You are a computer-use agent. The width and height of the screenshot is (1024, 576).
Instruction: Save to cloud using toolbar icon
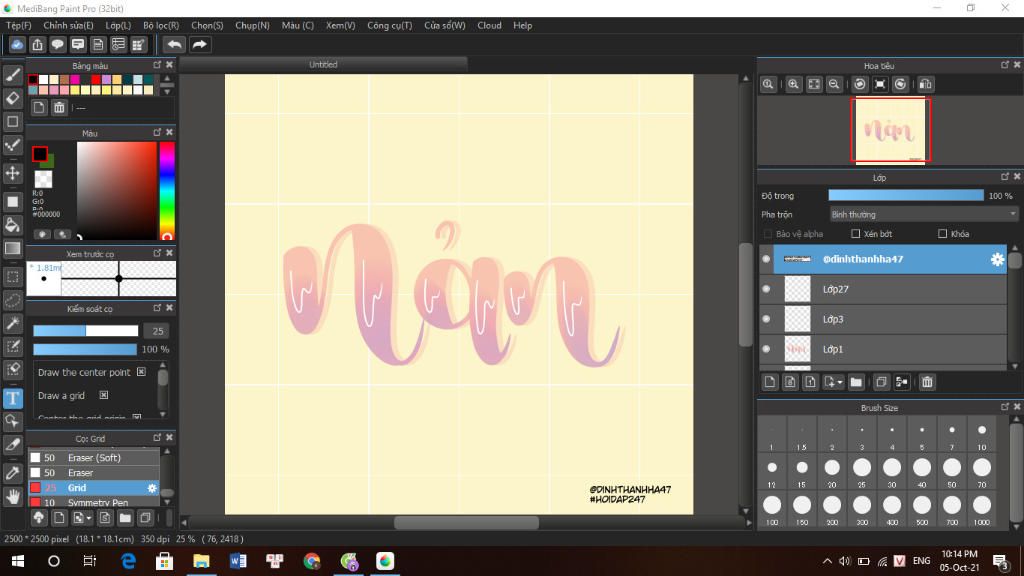[x=17, y=44]
